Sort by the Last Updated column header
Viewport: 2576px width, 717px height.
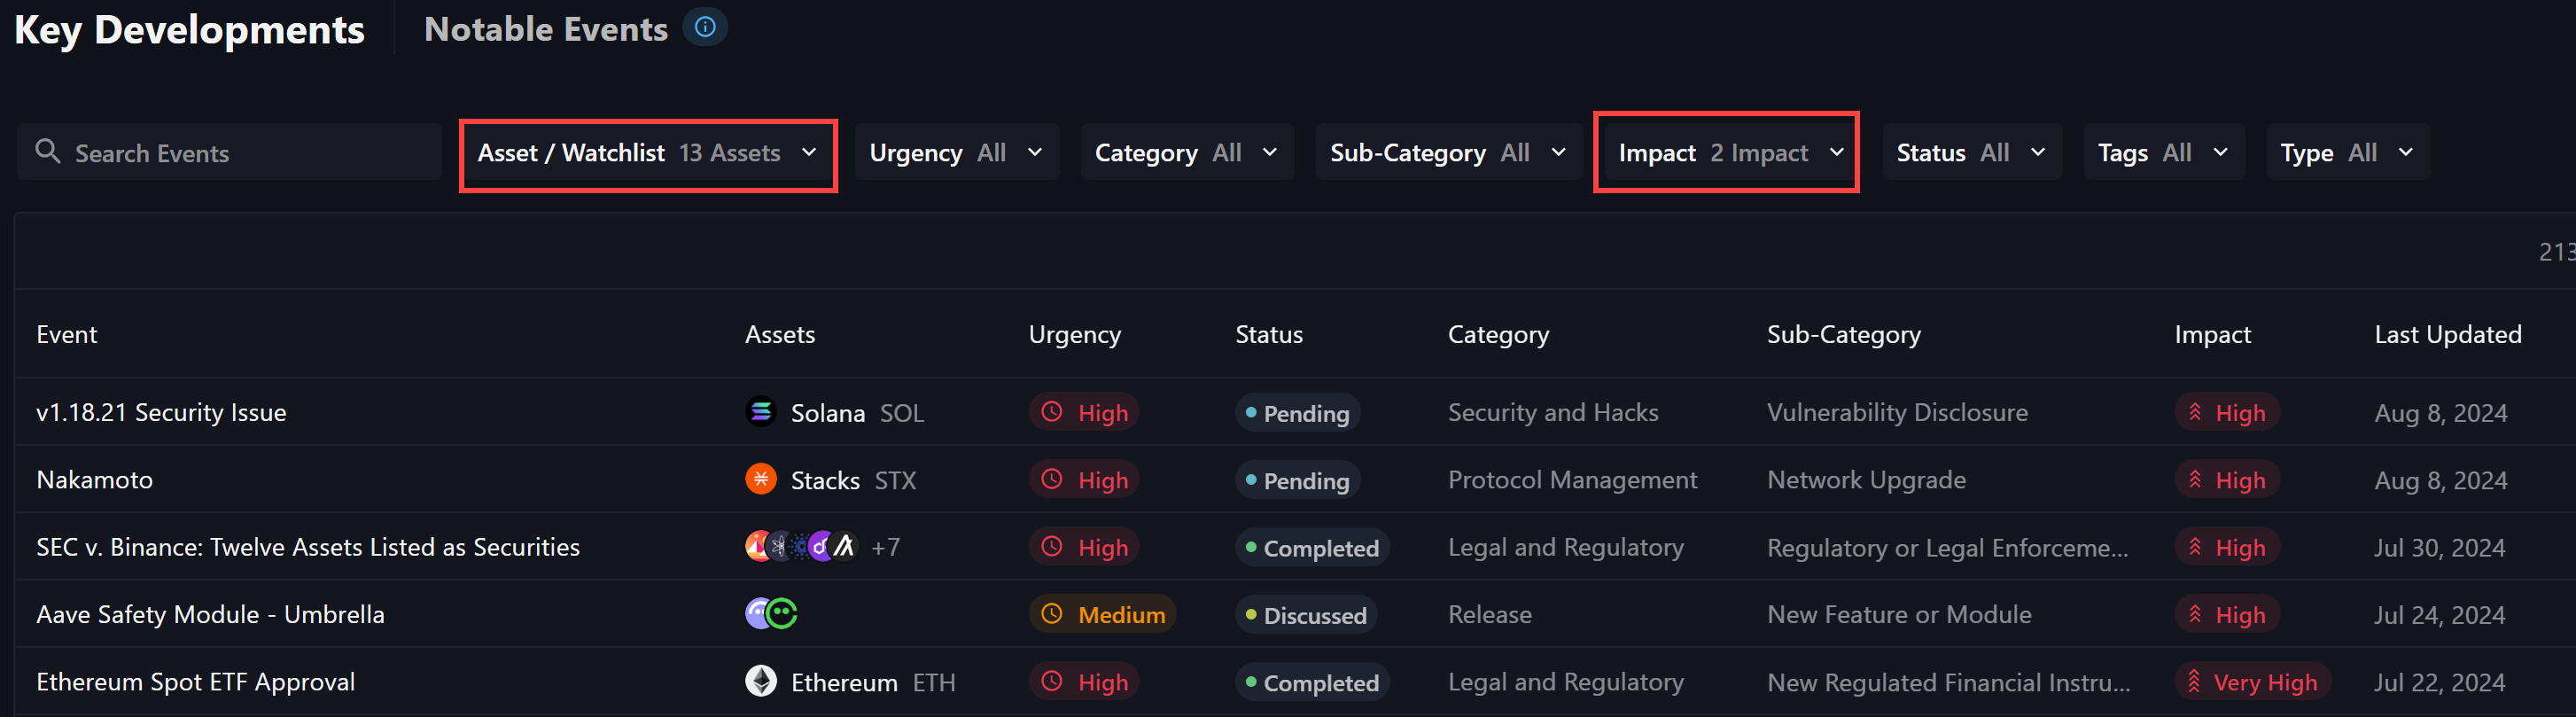[x=2447, y=335]
